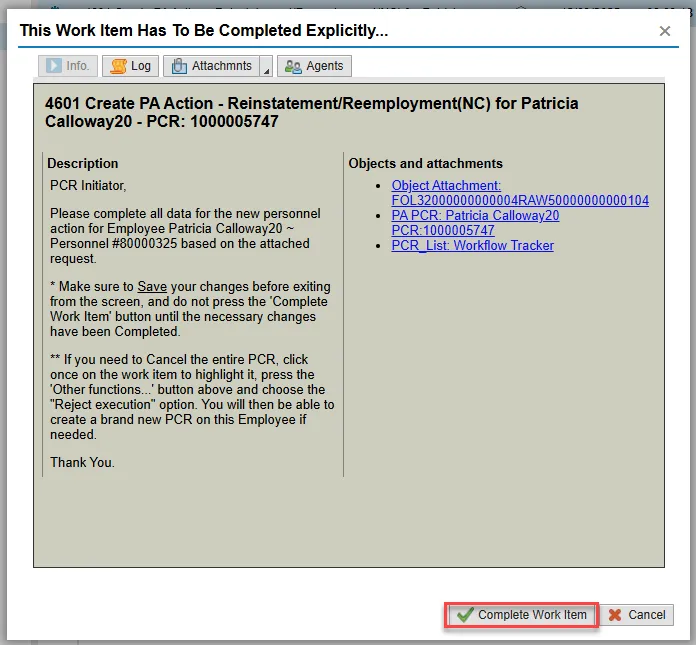Click the 'Objects and attachments' heading
This screenshot has height=645, width=696.
[x=425, y=163]
